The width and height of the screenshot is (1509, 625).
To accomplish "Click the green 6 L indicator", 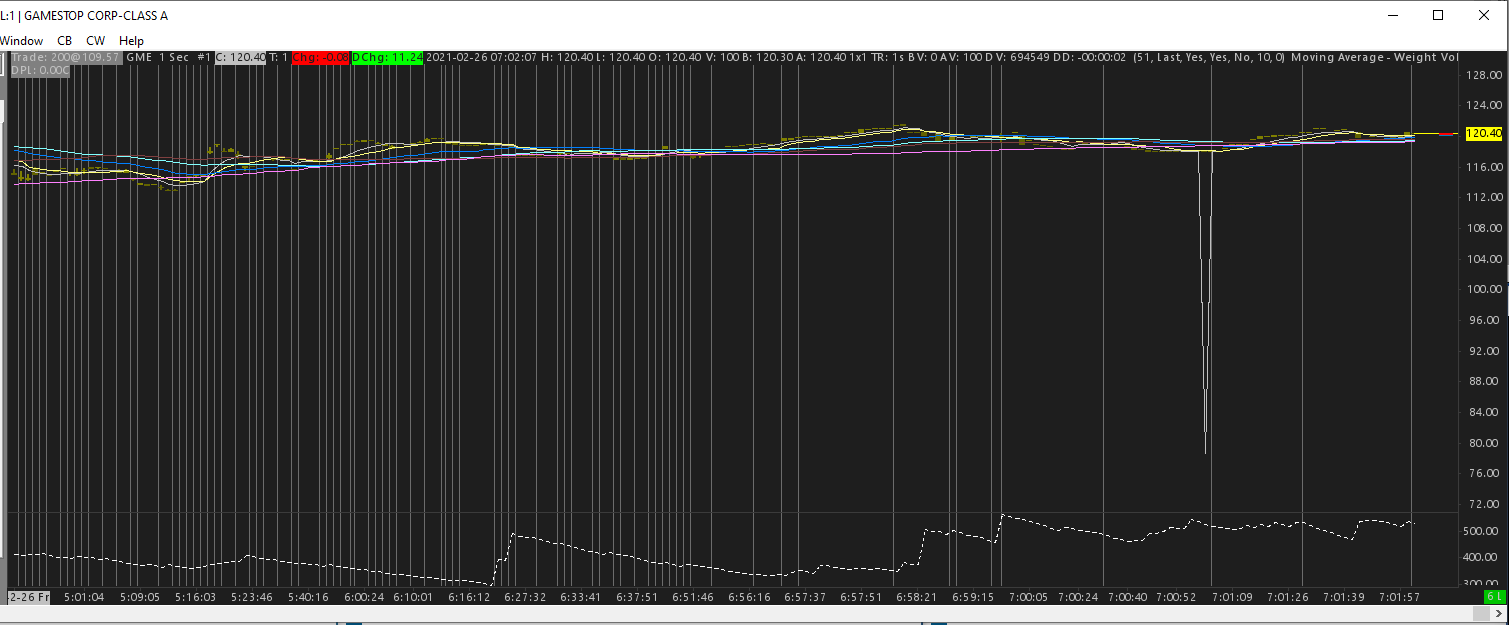I will click(x=1494, y=597).
